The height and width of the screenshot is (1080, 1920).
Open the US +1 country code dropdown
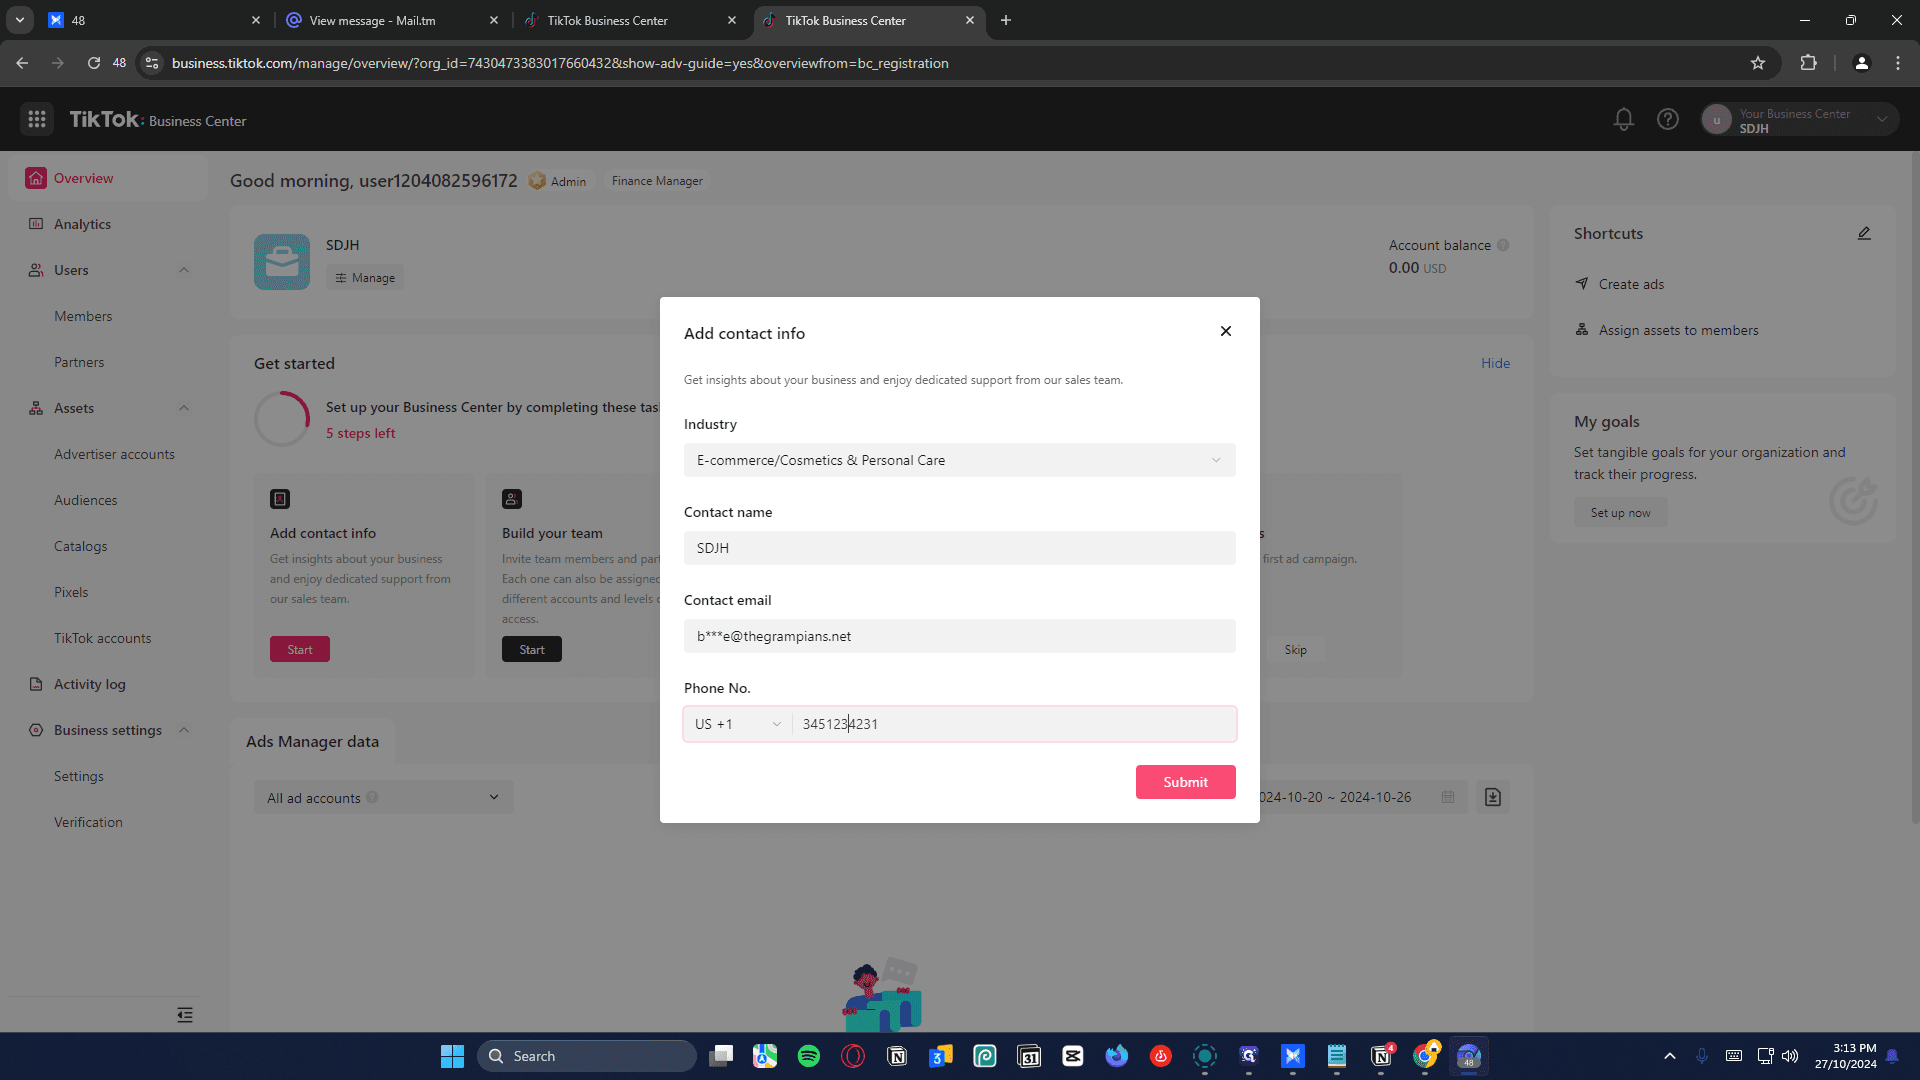tap(738, 724)
